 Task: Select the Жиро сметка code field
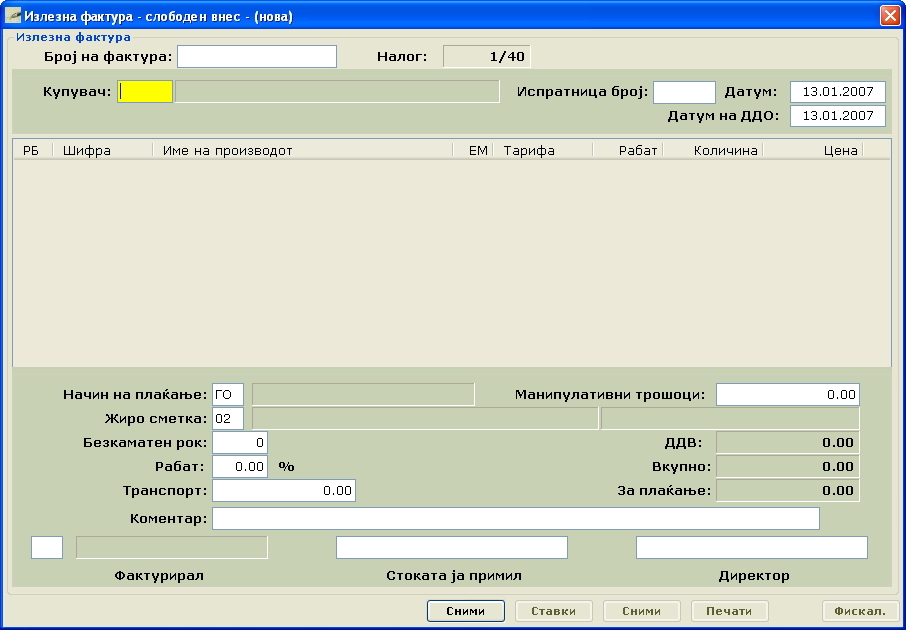point(228,418)
